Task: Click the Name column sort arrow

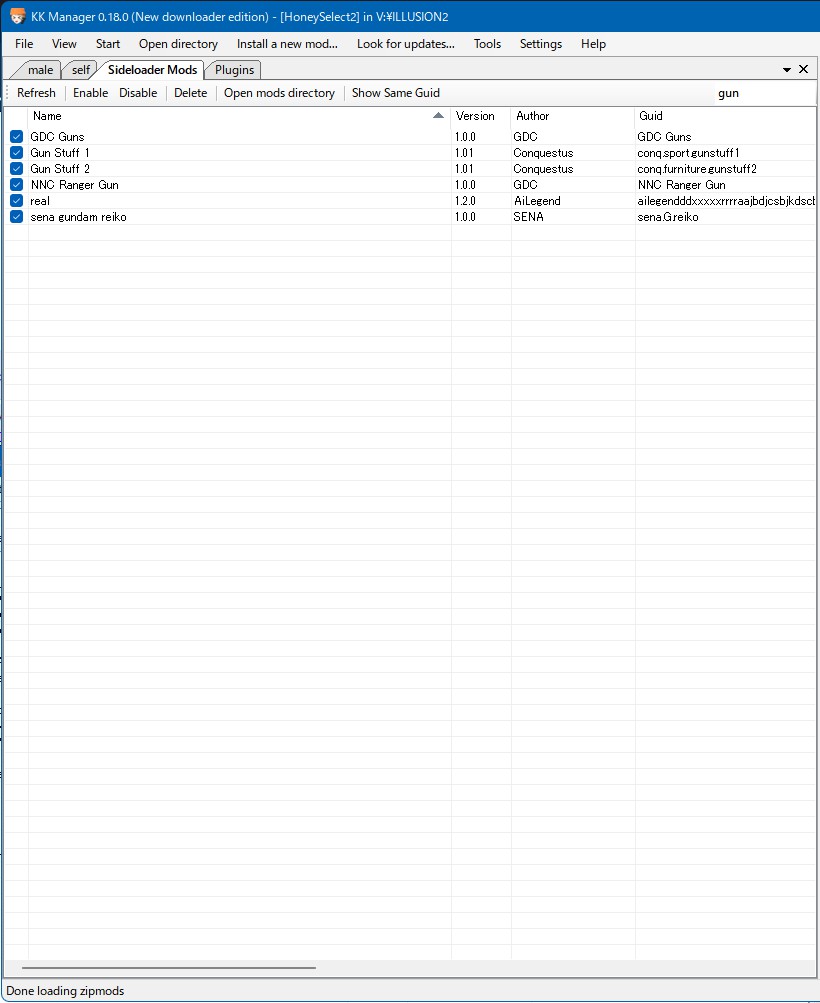Action: tap(438, 115)
